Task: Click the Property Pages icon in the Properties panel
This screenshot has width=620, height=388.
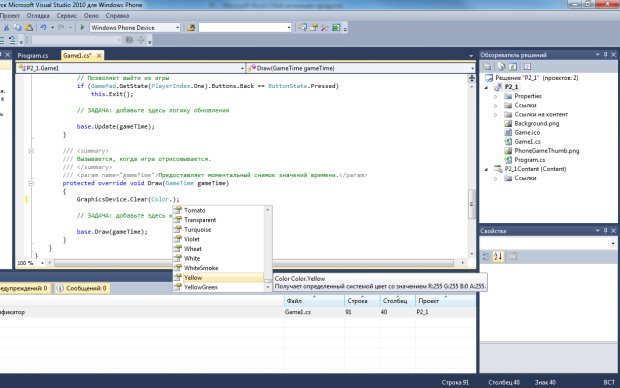Action: pyautogui.click(x=512, y=257)
